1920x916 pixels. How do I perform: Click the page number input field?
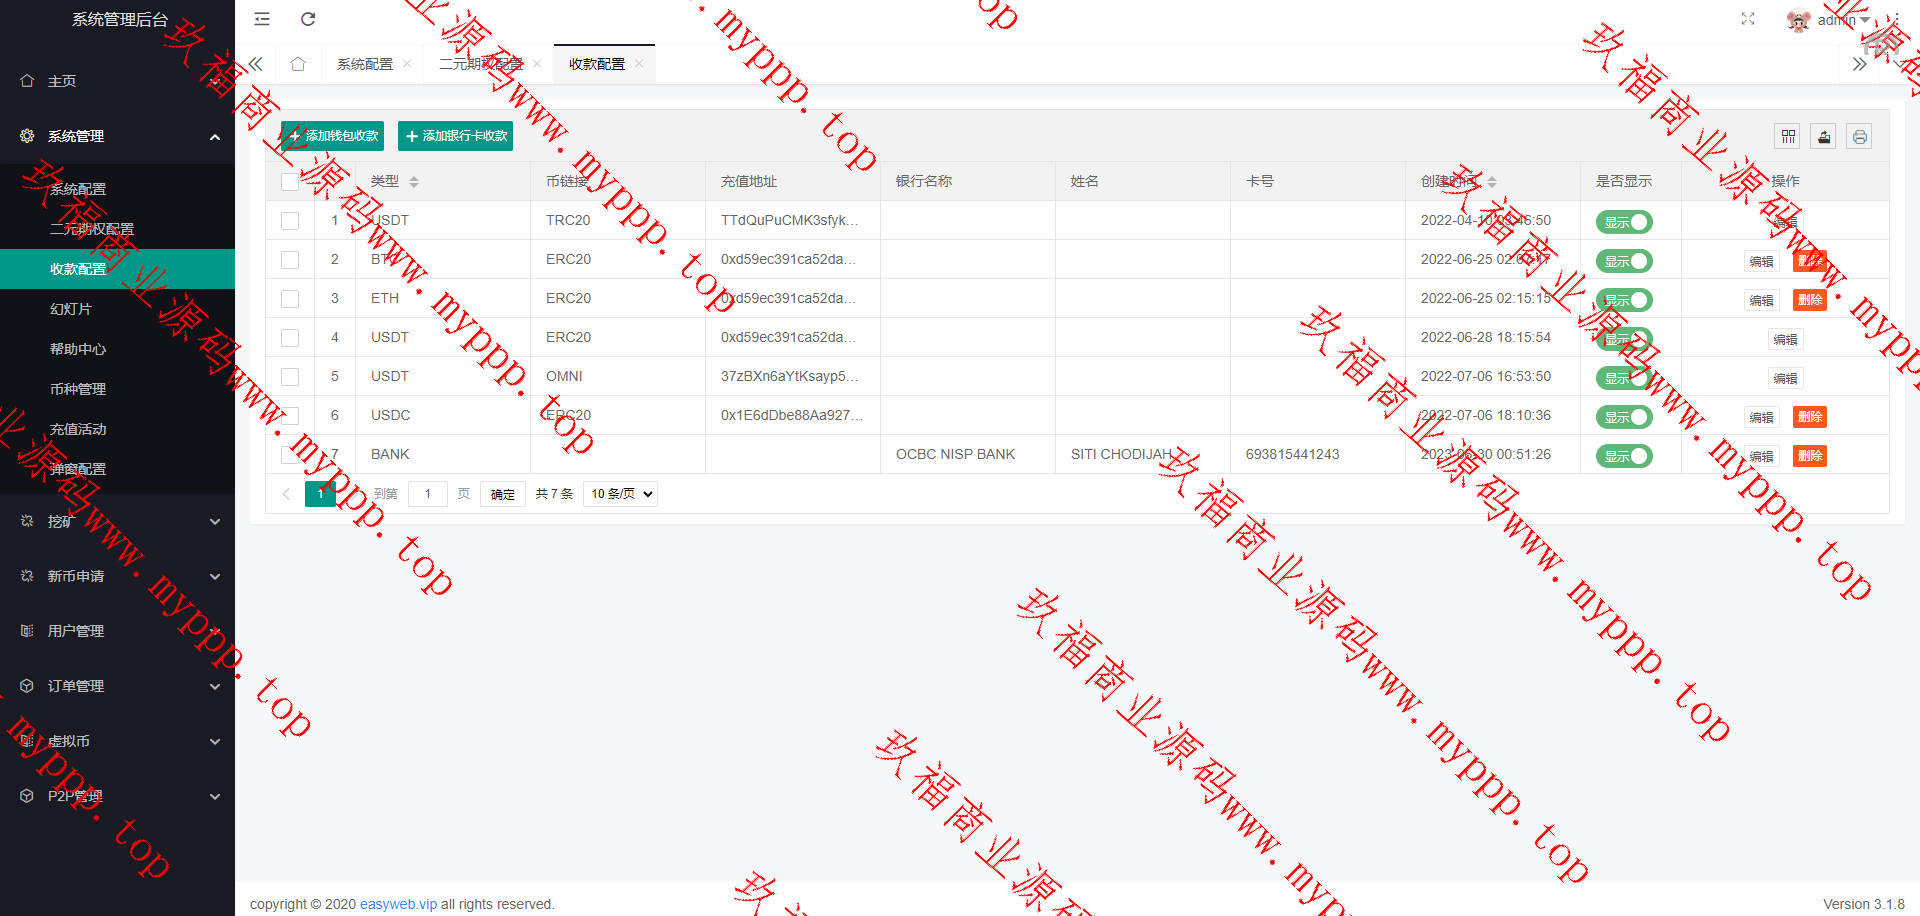pyautogui.click(x=428, y=494)
